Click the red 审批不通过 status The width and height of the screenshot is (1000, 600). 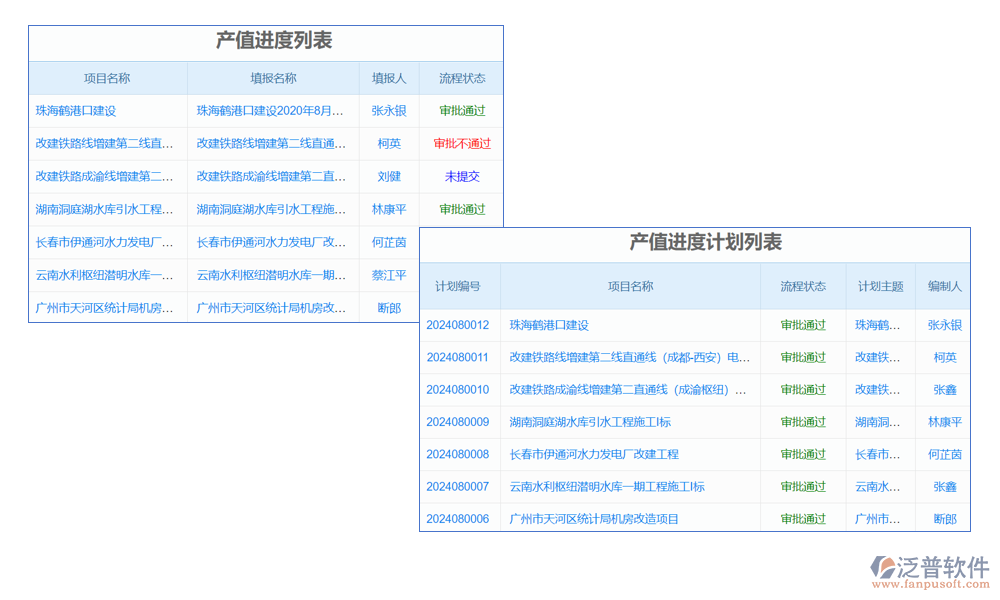pos(462,144)
